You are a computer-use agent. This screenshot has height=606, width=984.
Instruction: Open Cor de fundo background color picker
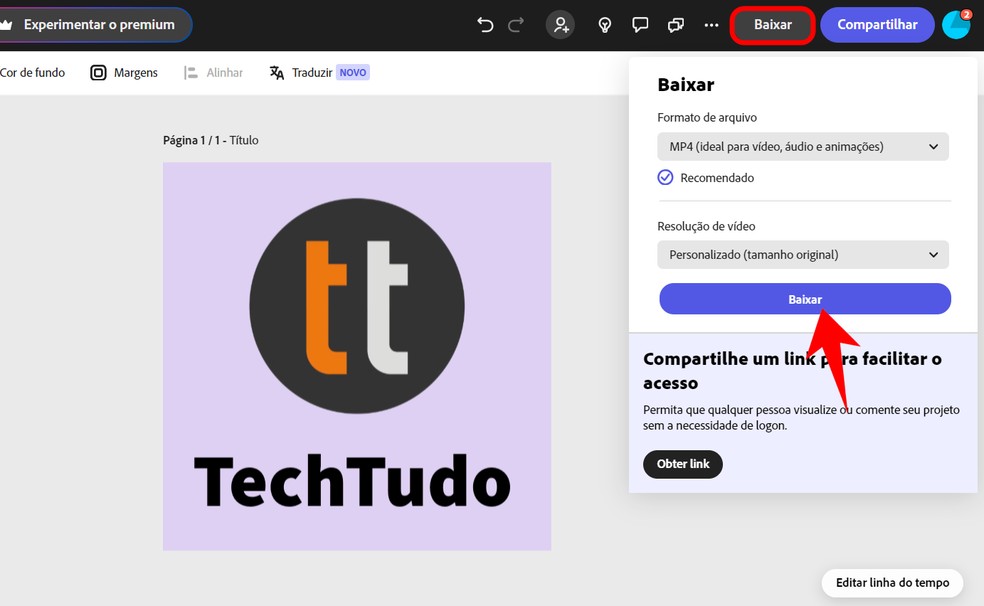coord(32,72)
